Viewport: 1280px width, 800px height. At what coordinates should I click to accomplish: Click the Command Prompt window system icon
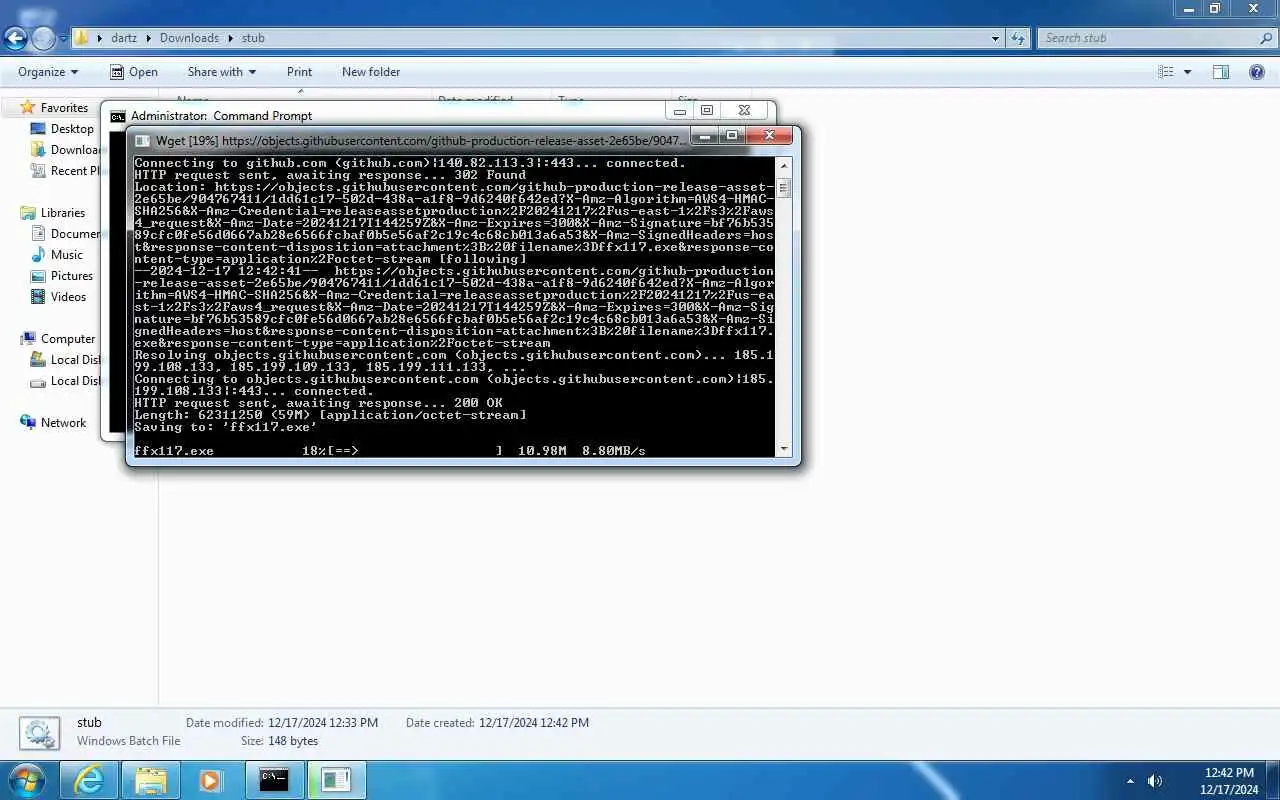pyautogui.click(x=118, y=116)
